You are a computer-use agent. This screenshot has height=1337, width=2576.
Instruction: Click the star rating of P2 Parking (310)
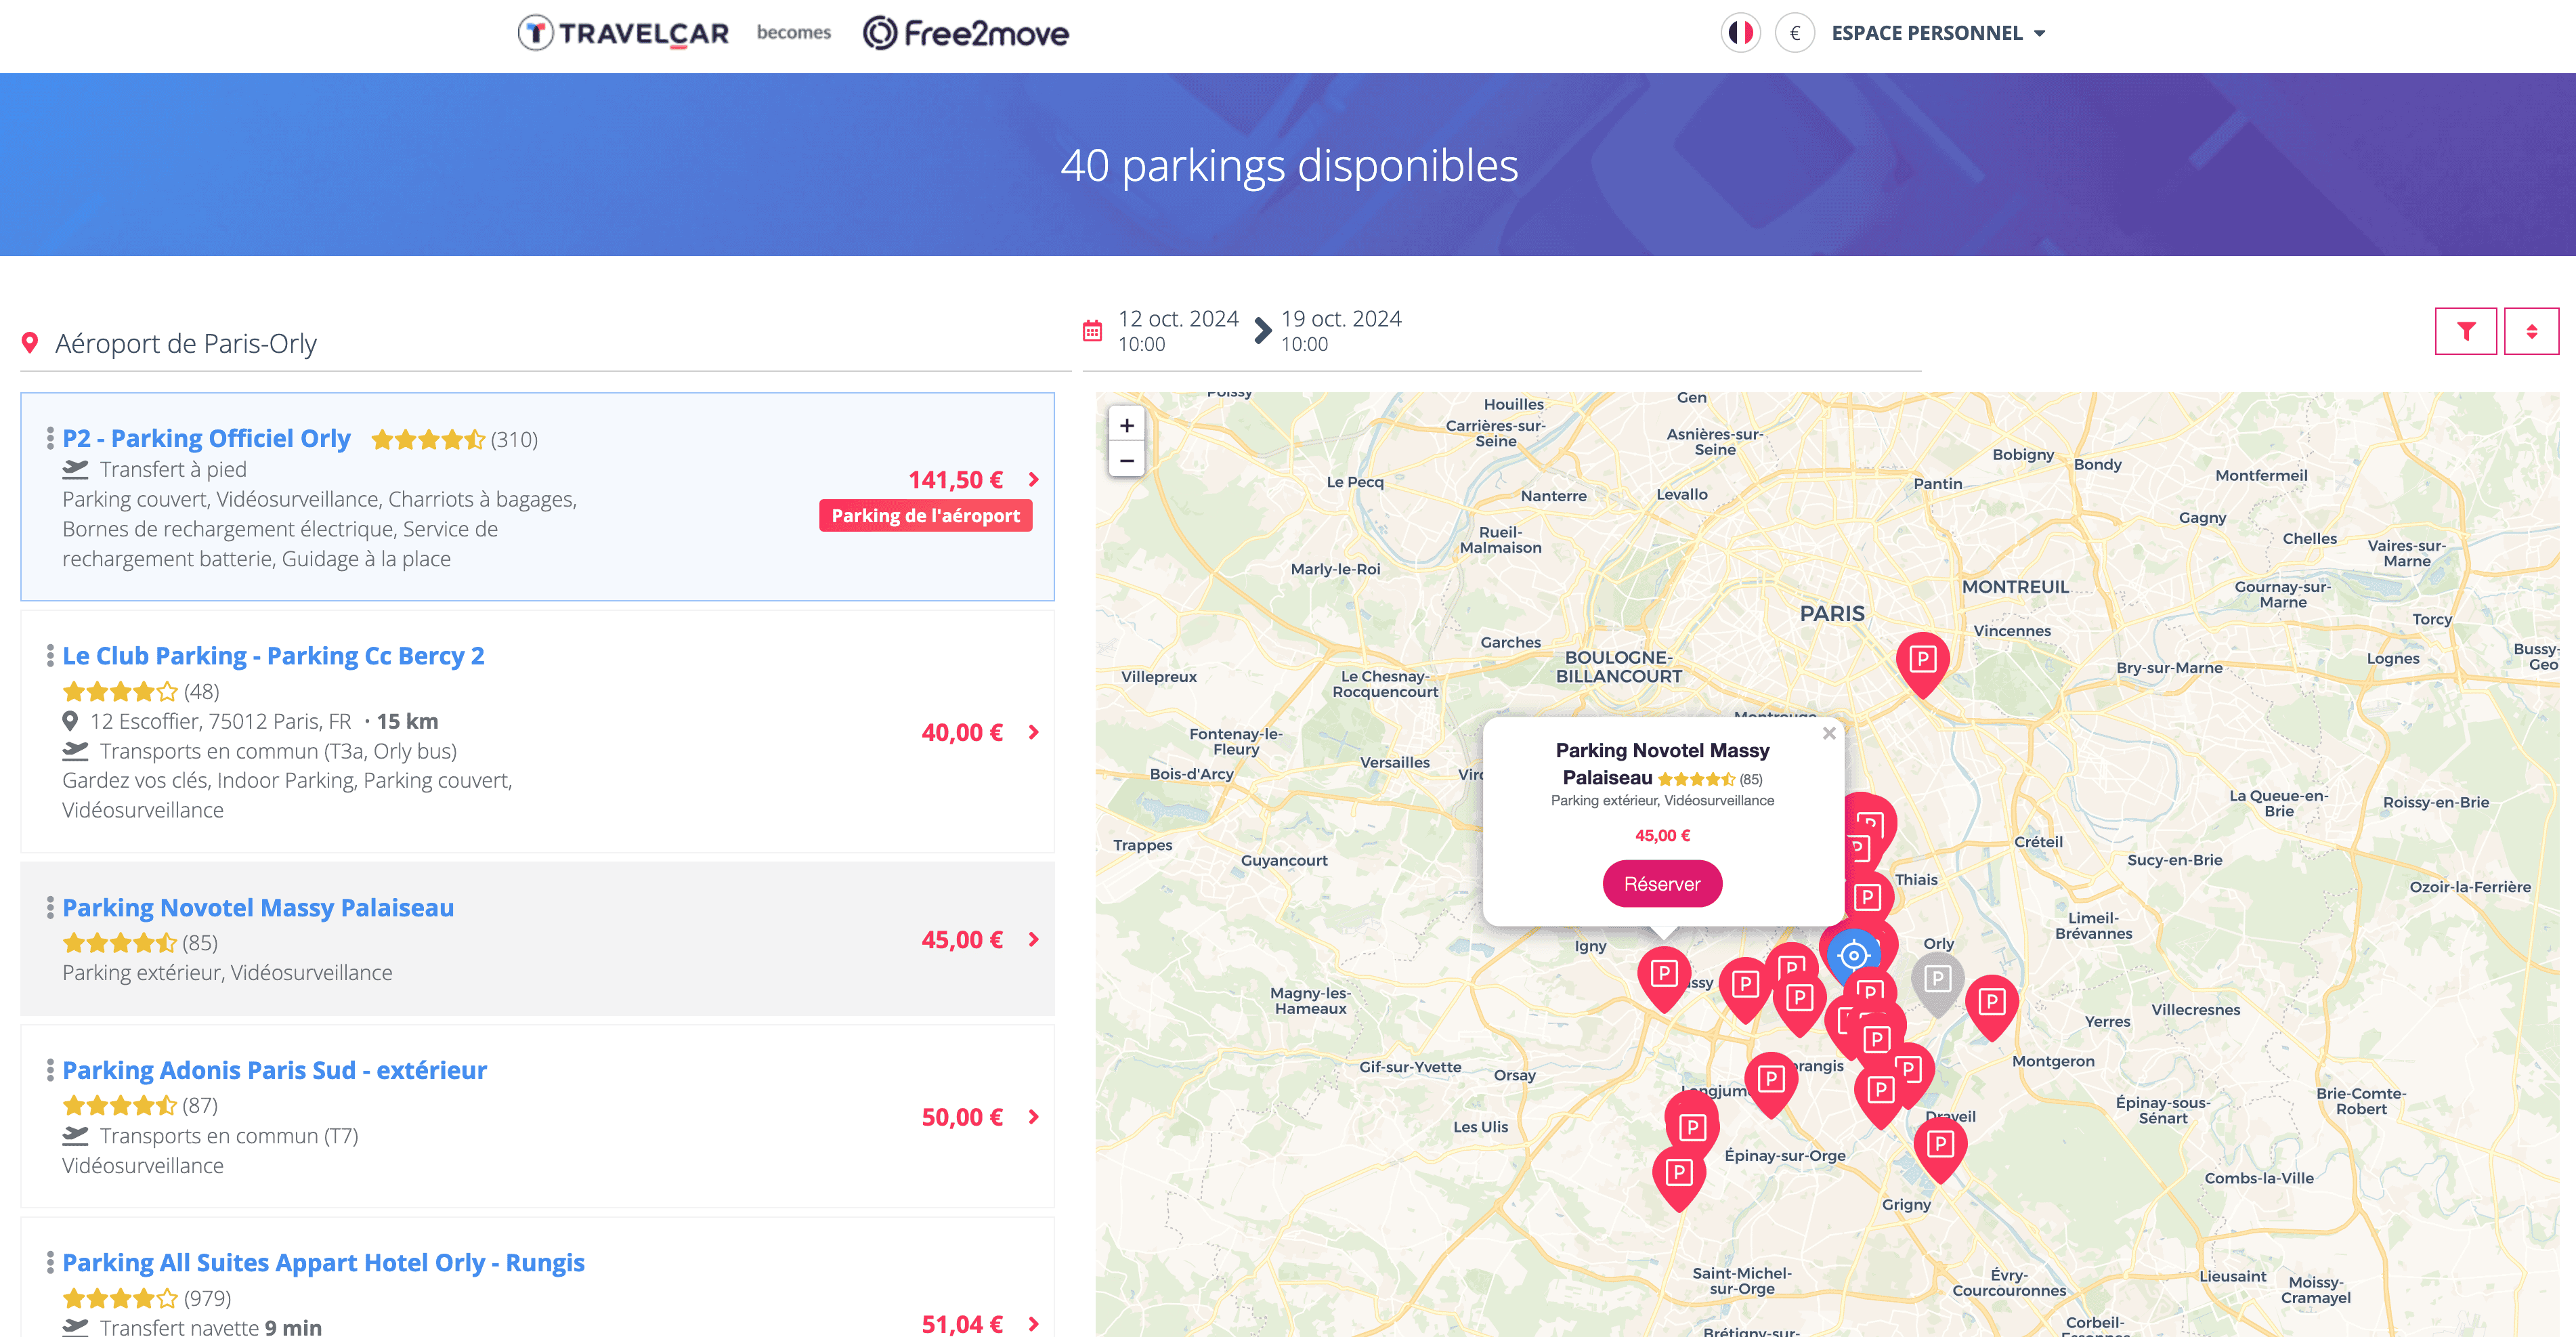coord(428,439)
